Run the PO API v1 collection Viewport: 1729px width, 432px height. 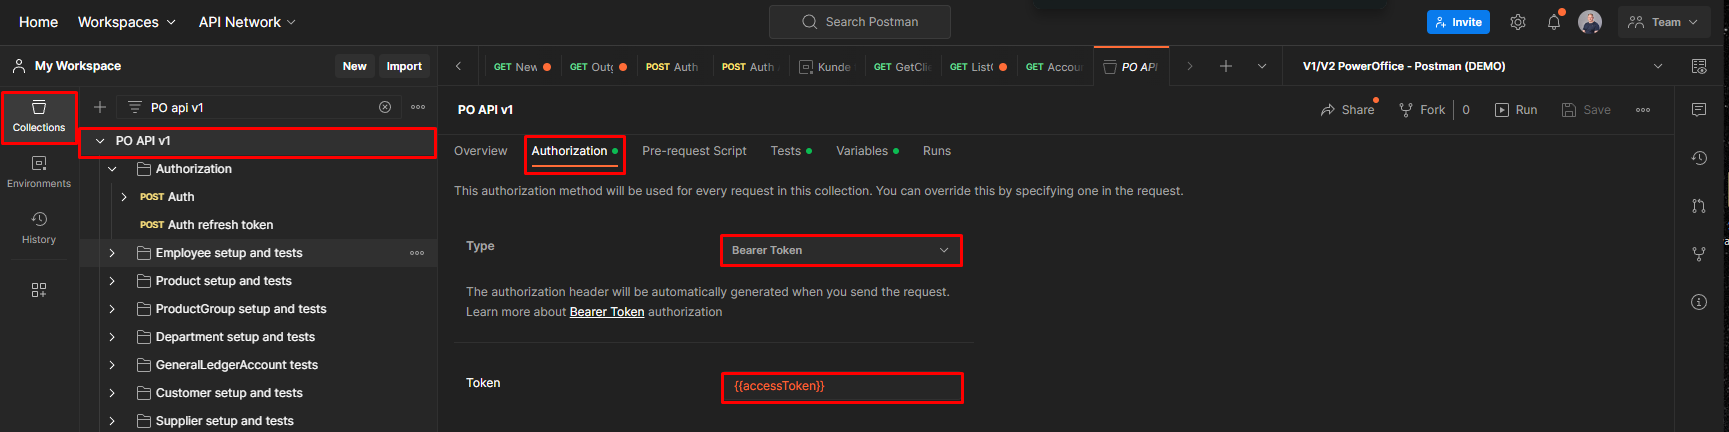1516,110
